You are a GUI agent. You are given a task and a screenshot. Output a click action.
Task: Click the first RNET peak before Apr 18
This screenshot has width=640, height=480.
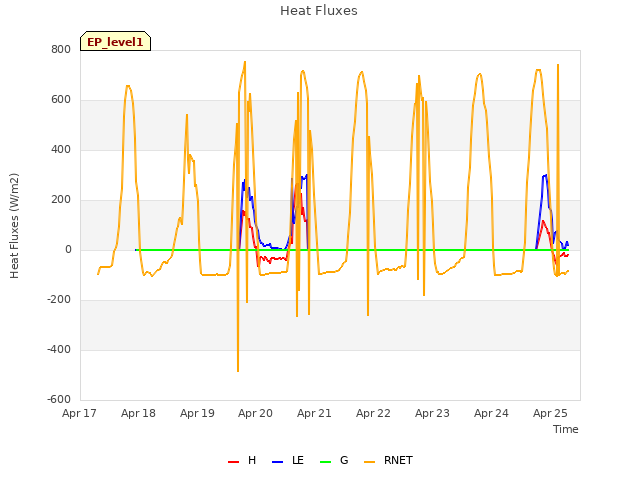tap(128, 86)
